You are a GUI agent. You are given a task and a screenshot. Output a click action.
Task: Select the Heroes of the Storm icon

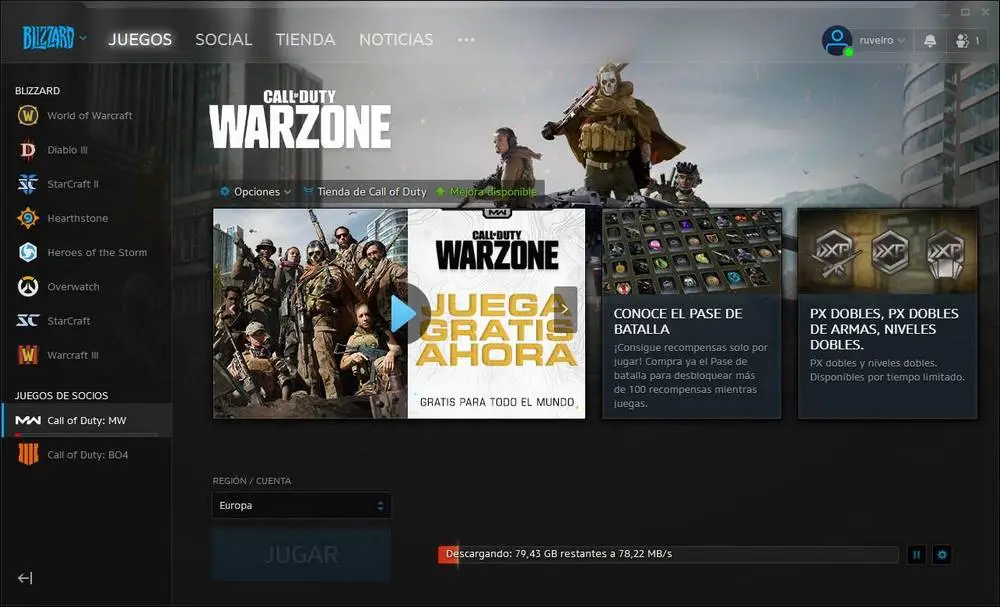click(x=27, y=252)
